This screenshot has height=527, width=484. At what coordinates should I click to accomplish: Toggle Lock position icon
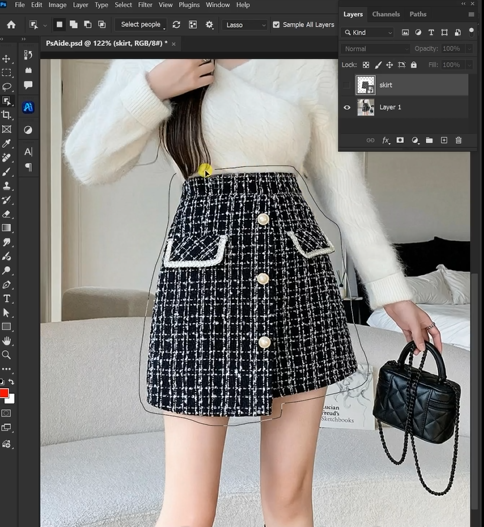[390, 65]
